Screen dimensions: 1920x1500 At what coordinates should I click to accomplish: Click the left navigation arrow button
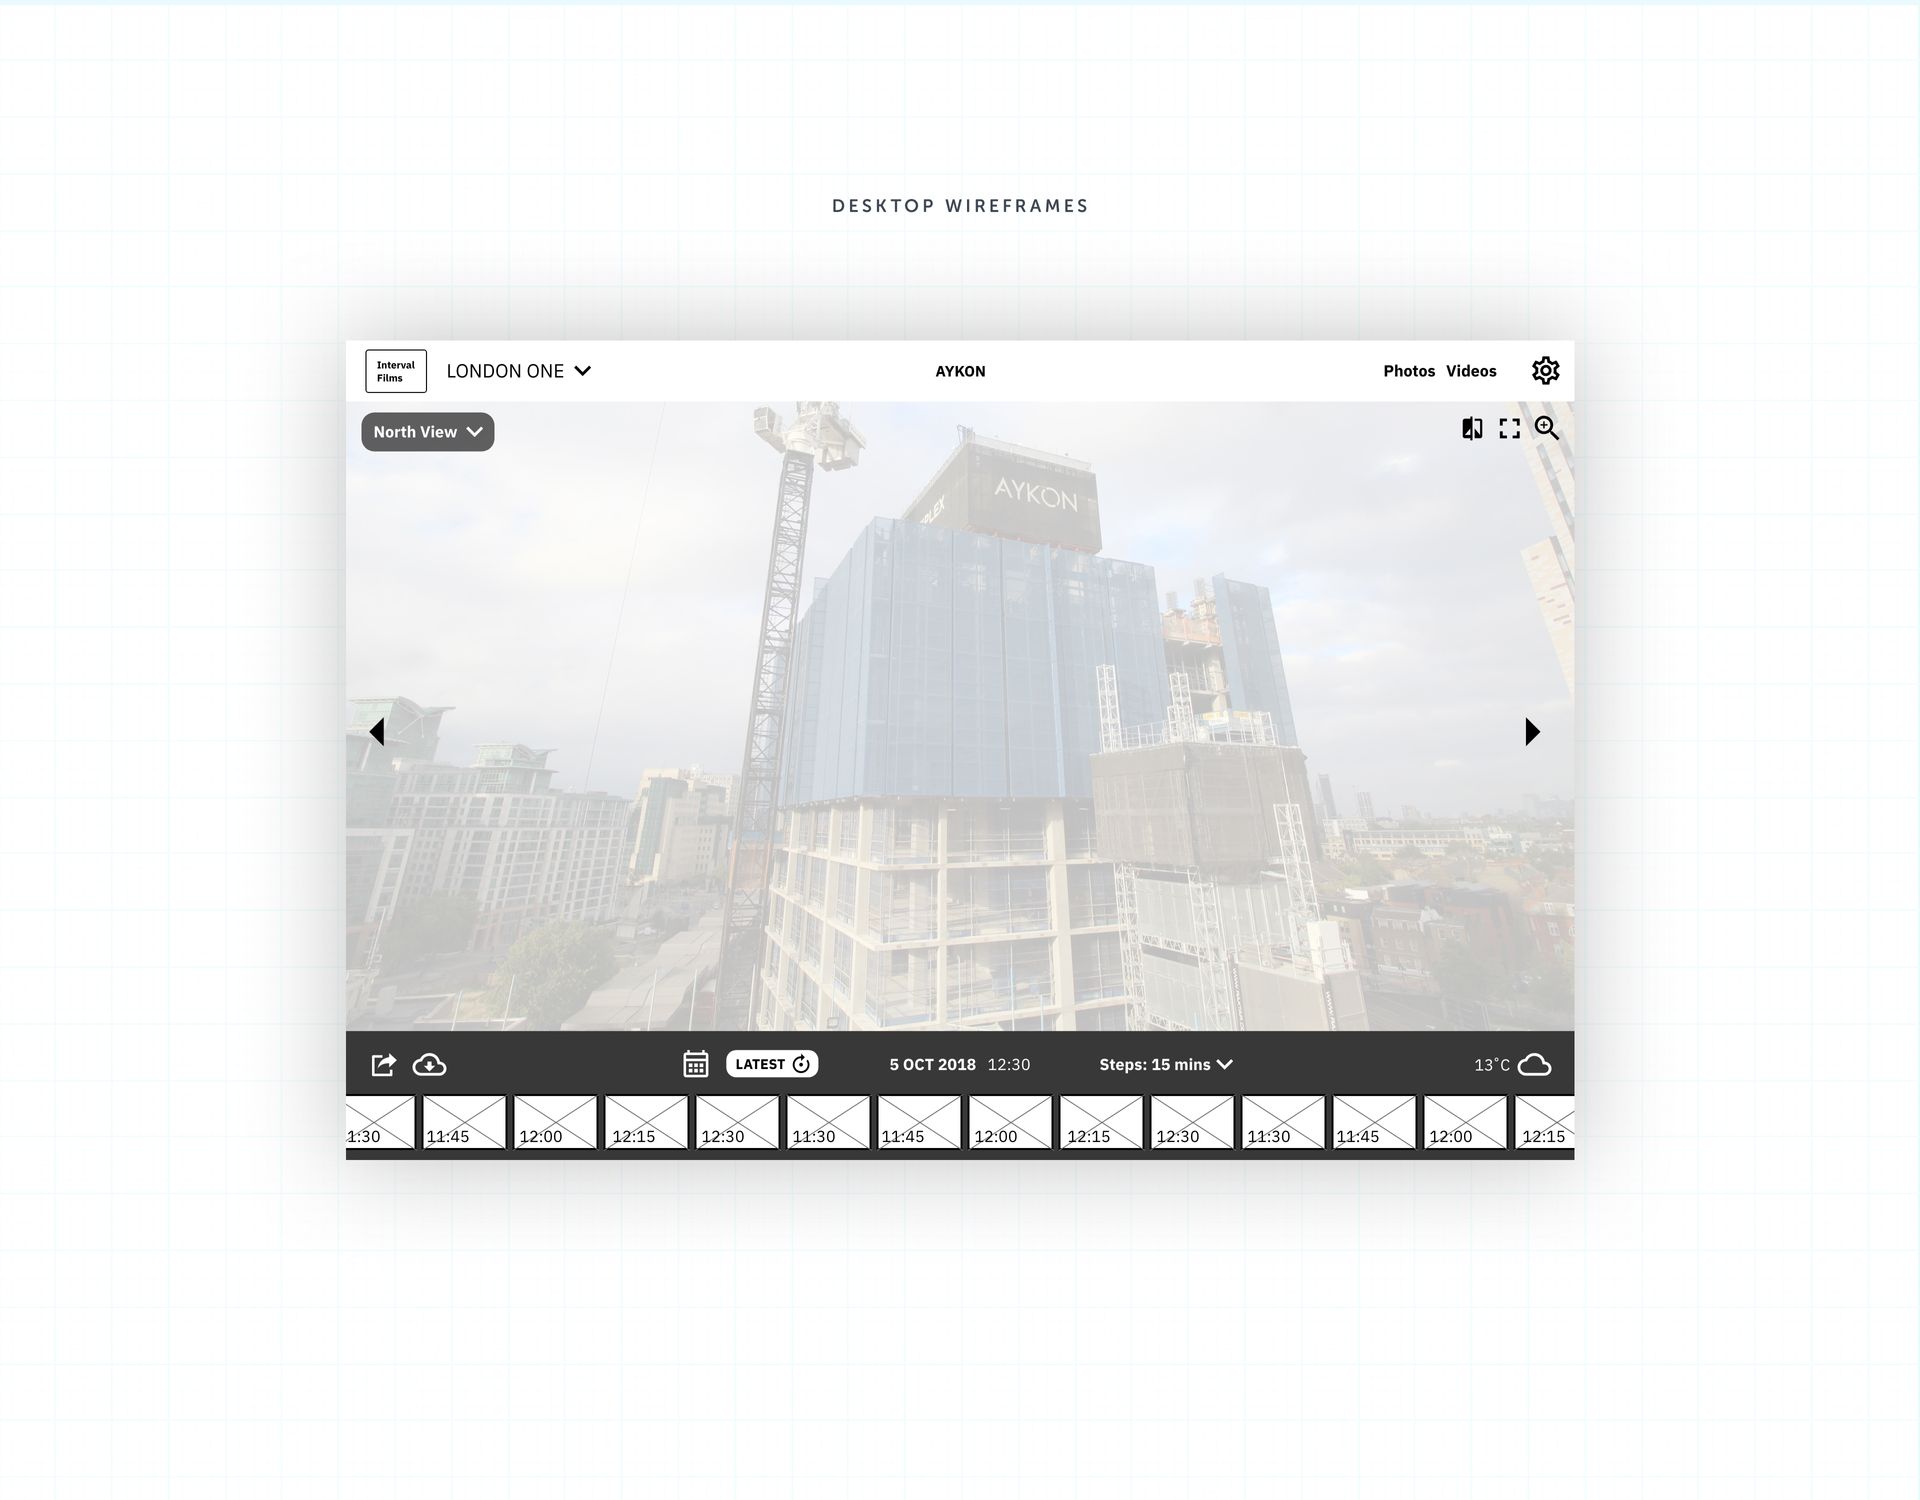[x=380, y=730]
